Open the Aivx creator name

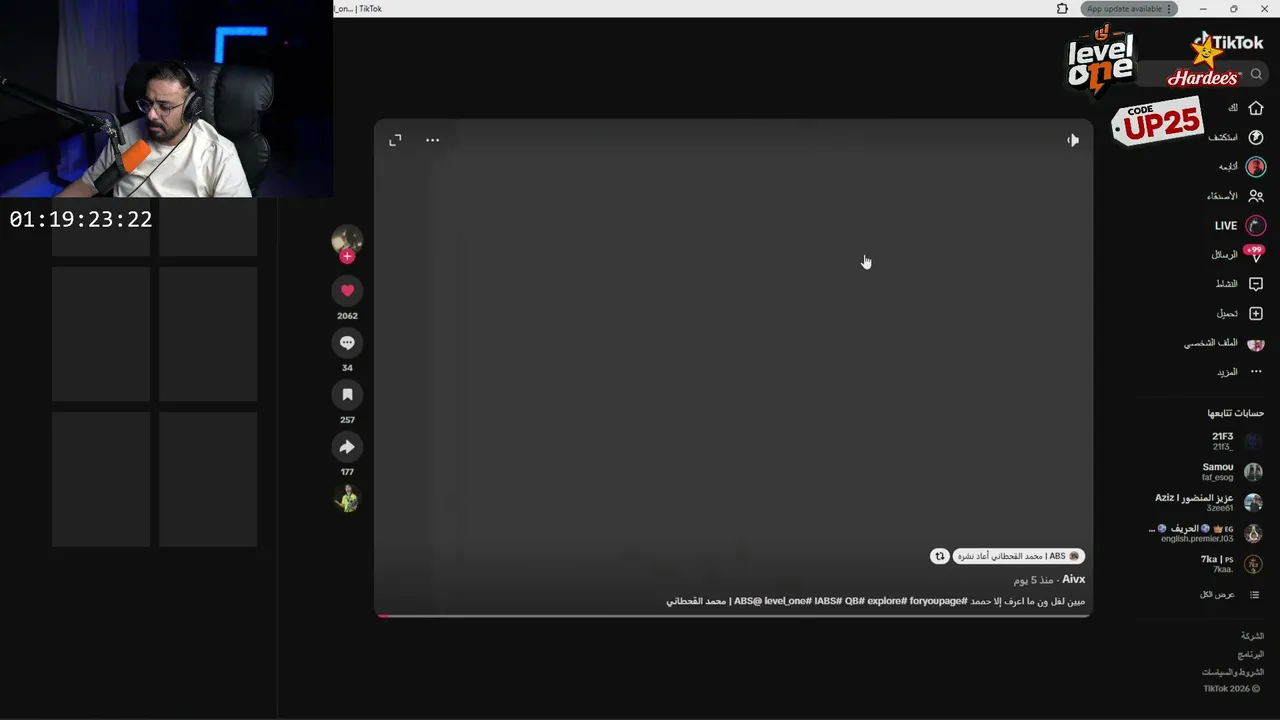click(x=1073, y=579)
